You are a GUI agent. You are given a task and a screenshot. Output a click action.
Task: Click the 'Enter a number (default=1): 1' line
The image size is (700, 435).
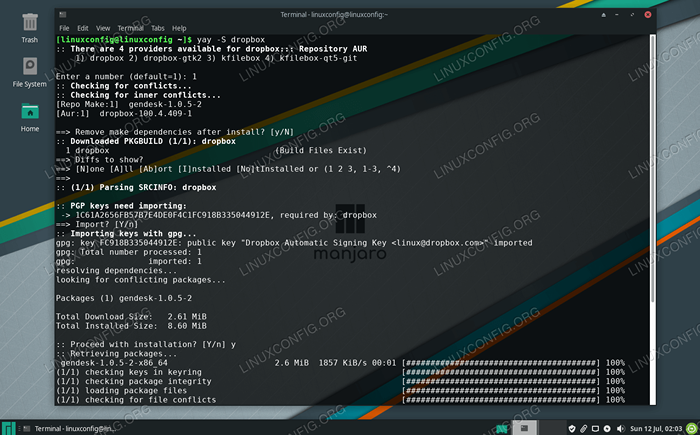coord(126,77)
